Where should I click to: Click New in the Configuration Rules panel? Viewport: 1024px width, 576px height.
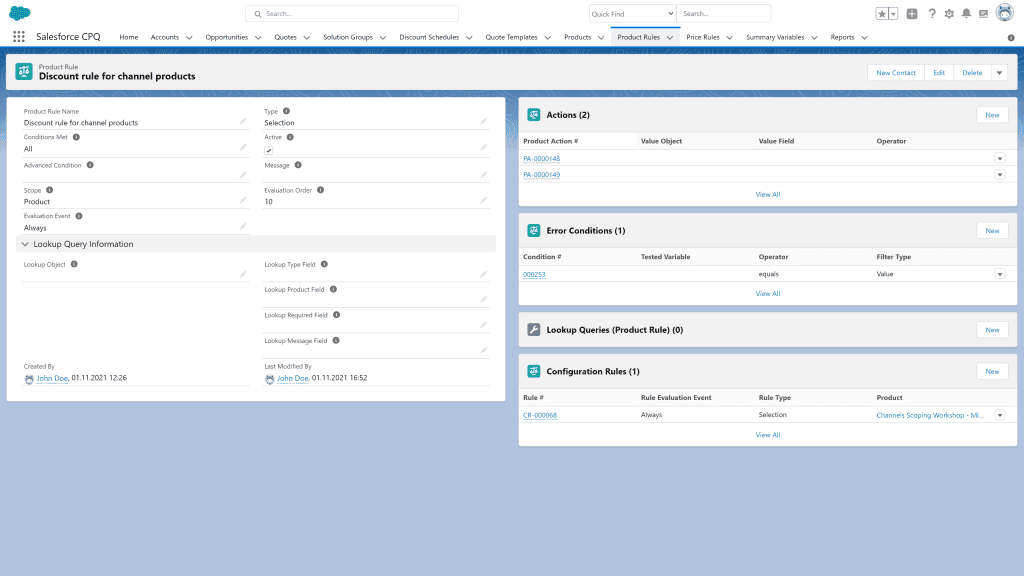(x=992, y=372)
